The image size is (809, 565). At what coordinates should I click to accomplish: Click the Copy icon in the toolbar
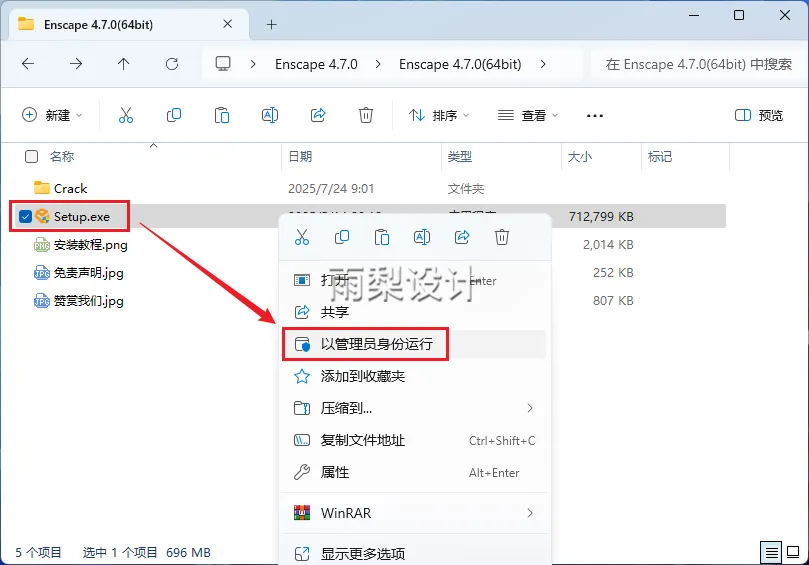point(174,115)
